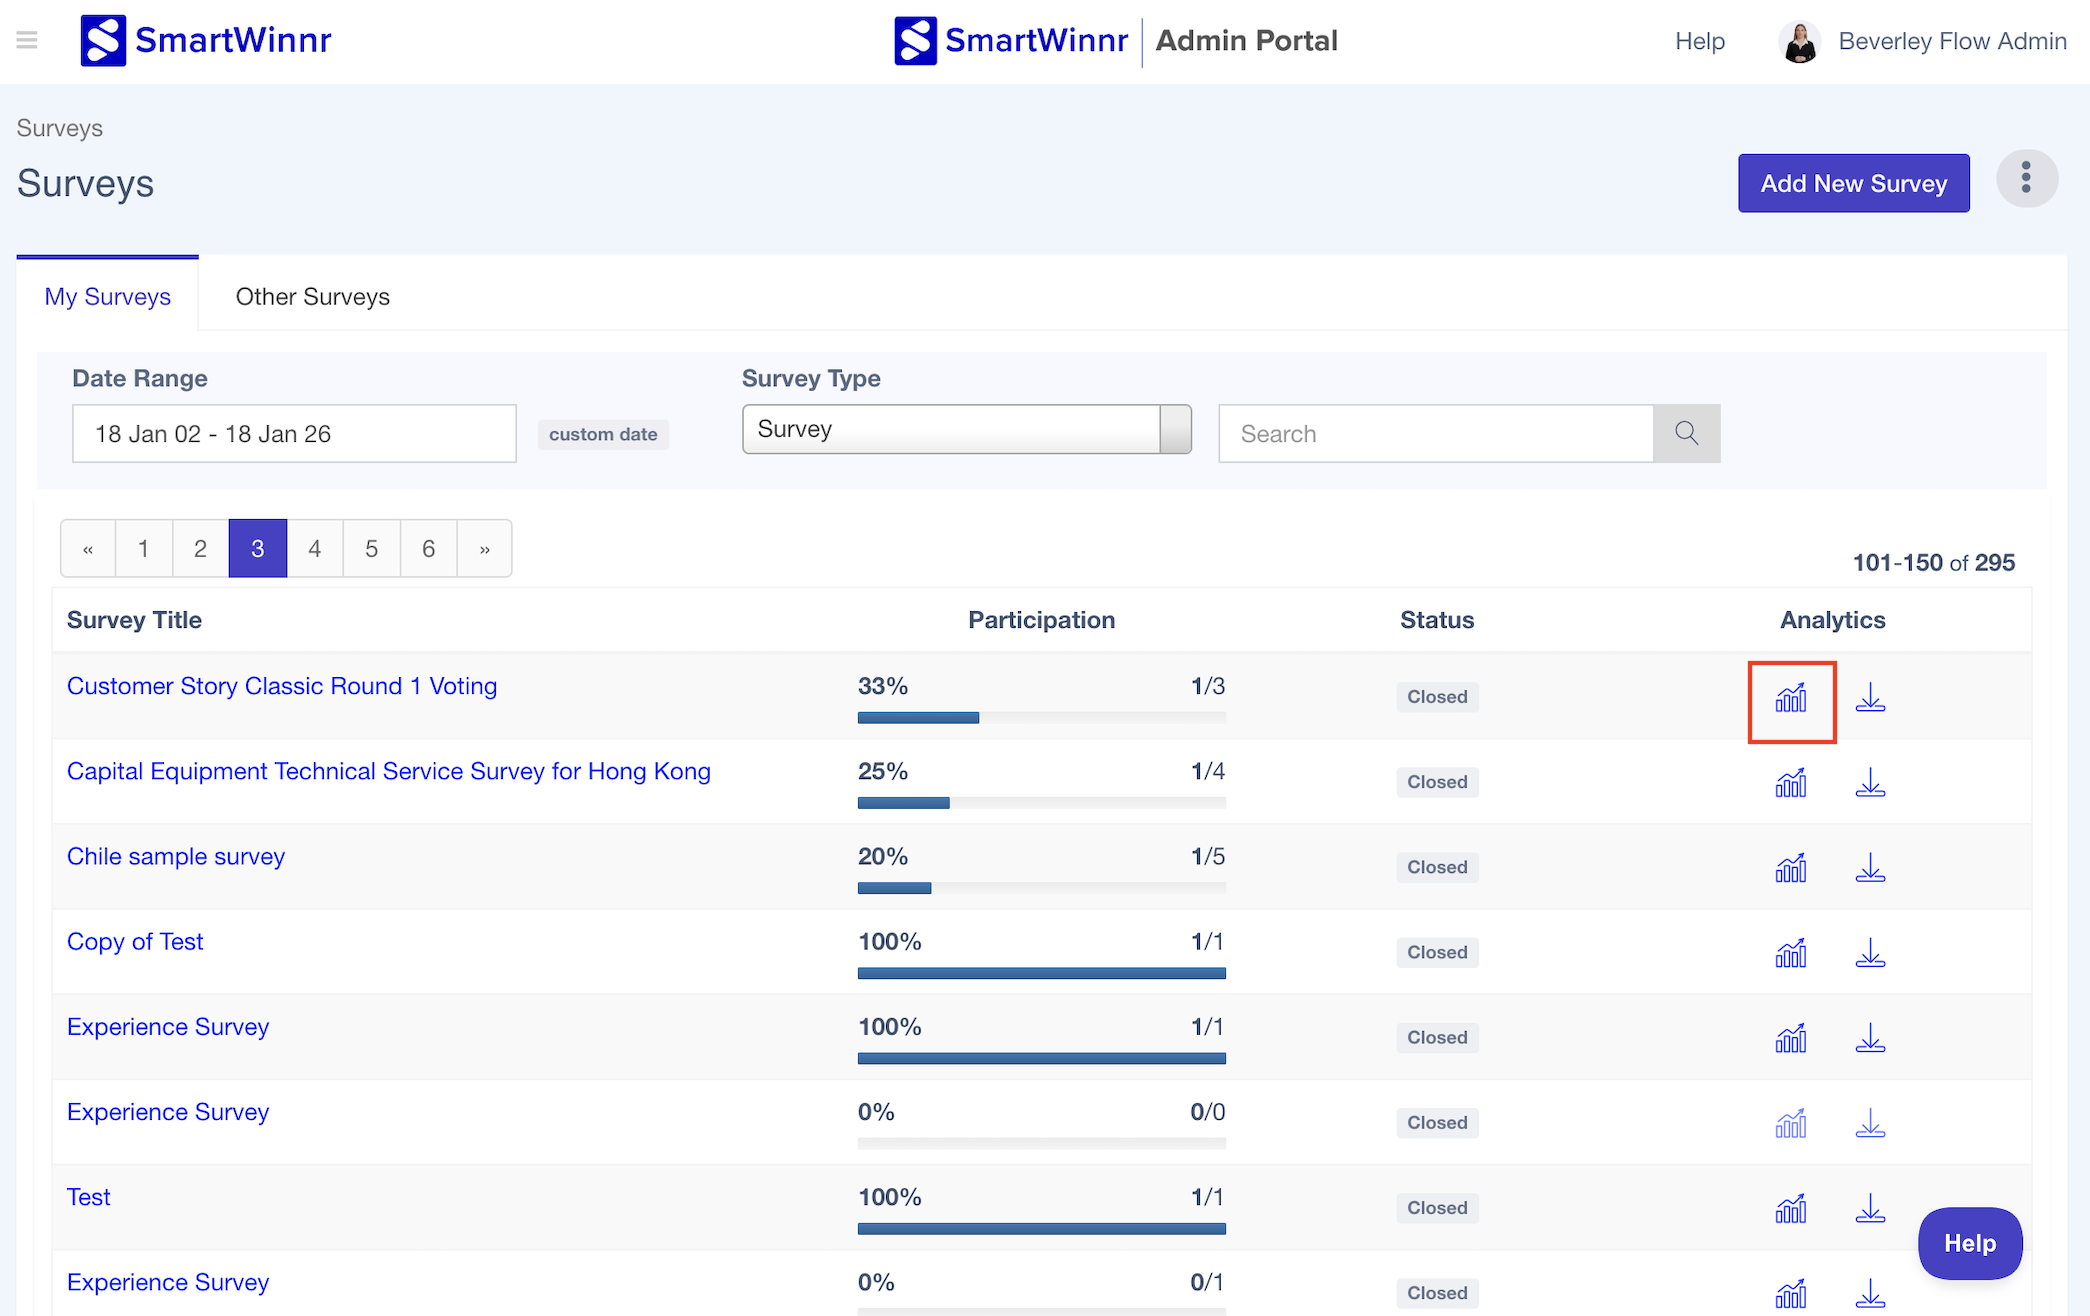Click the Add New Survey button

pyautogui.click(x=1853, y=183)
